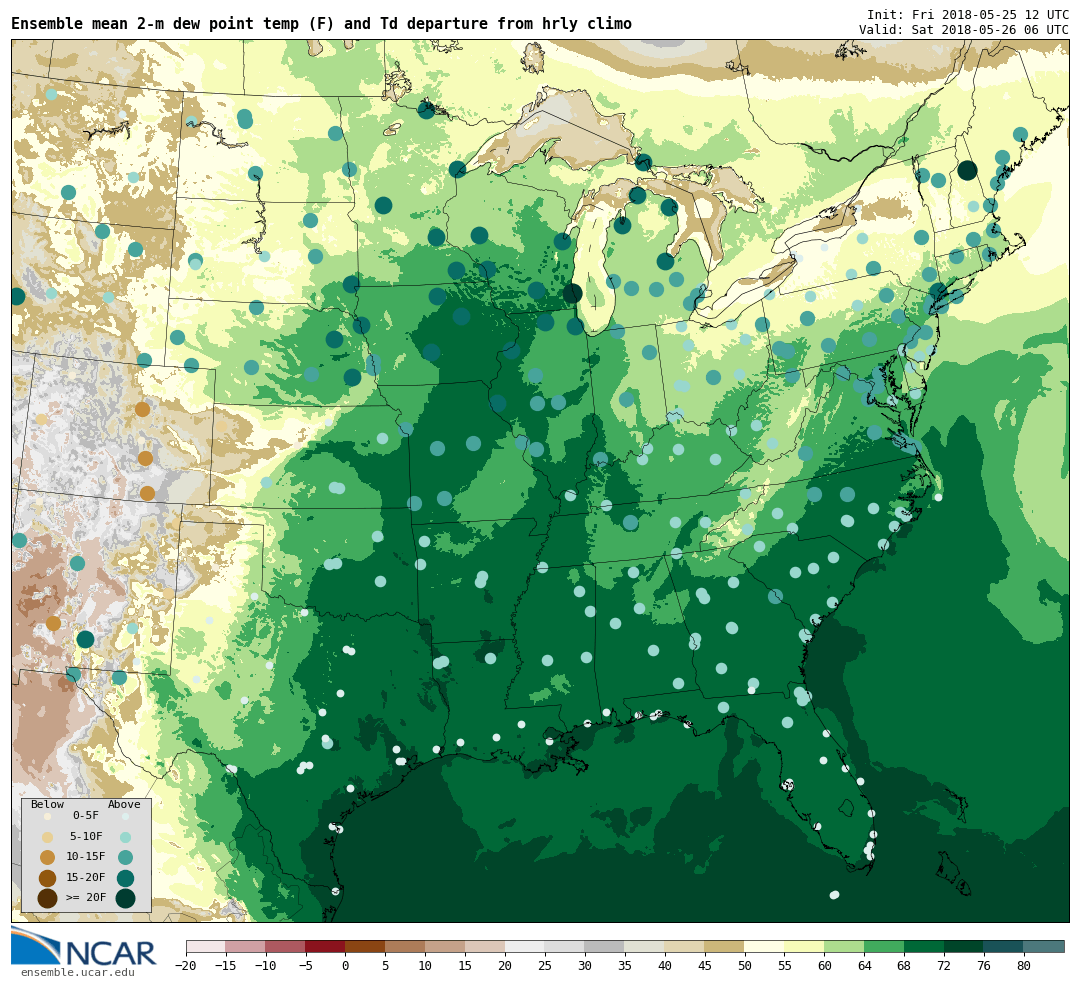Click the Below 10-15F orange-brown dot in legend
Image resolution: width=1080 pixels, height=985 pixels.
(48, 858)
